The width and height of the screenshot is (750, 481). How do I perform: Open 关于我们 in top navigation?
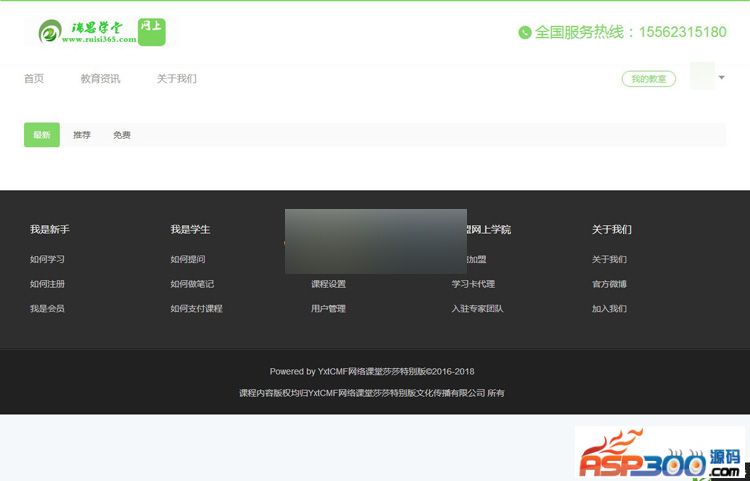click(x=176, y=78)
